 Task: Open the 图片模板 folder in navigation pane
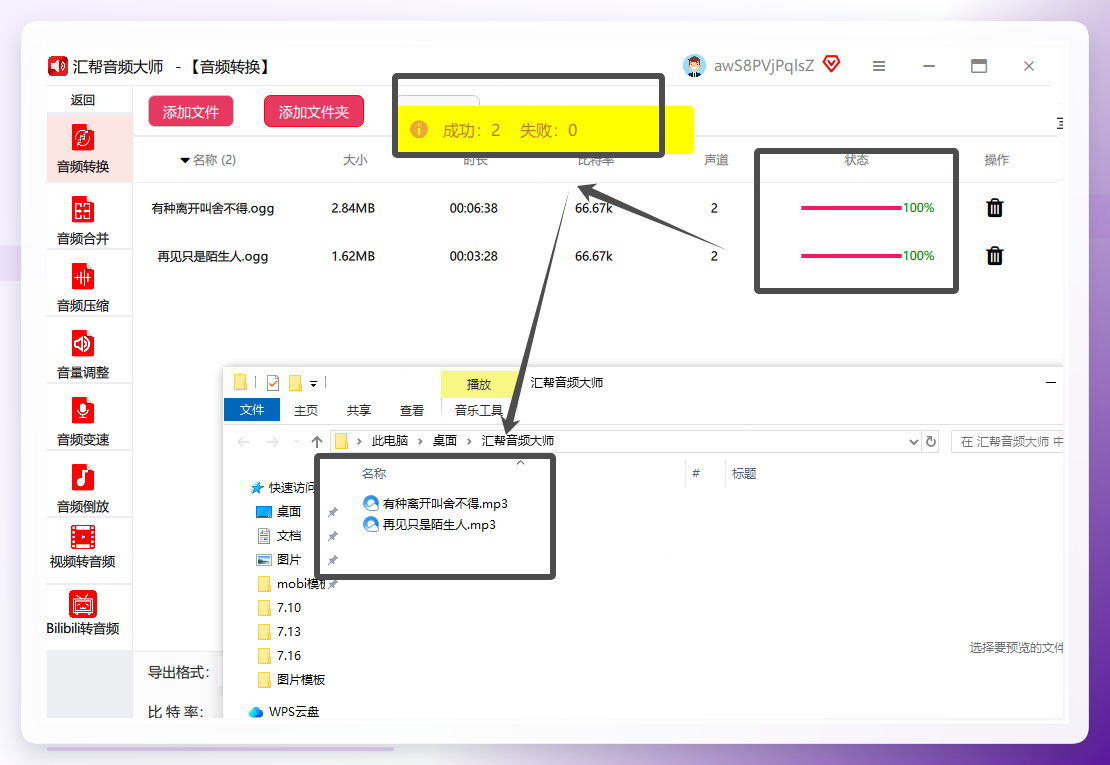pyautogui.click(x=292, y=680)
